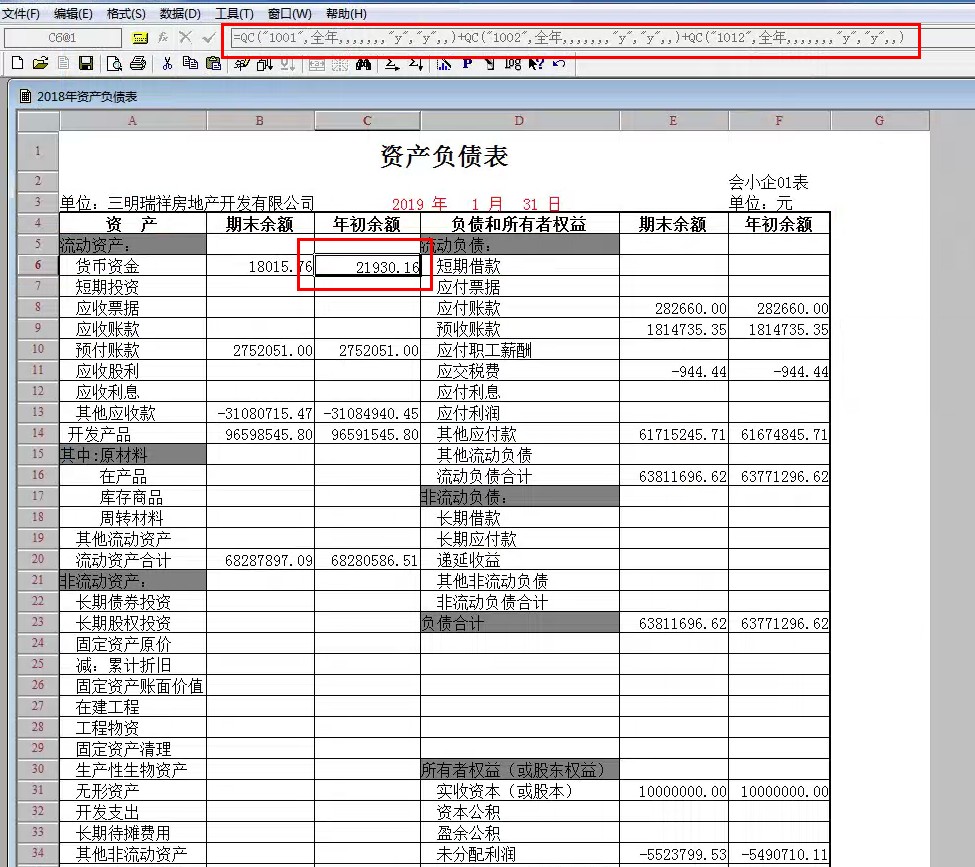
Task: Select column D header
Action: (519, 121)
